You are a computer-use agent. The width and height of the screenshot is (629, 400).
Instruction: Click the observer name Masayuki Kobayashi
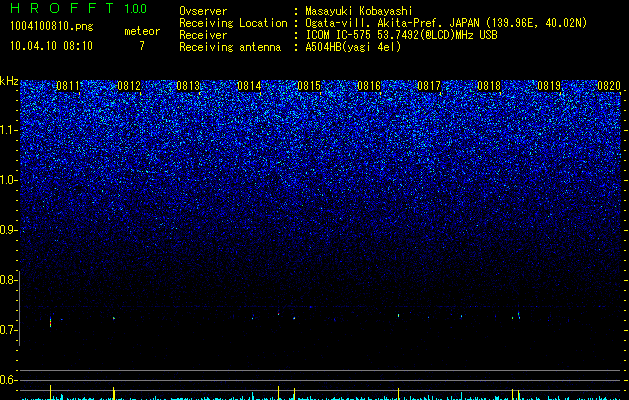pyautogui.click(x=358, y=11)
